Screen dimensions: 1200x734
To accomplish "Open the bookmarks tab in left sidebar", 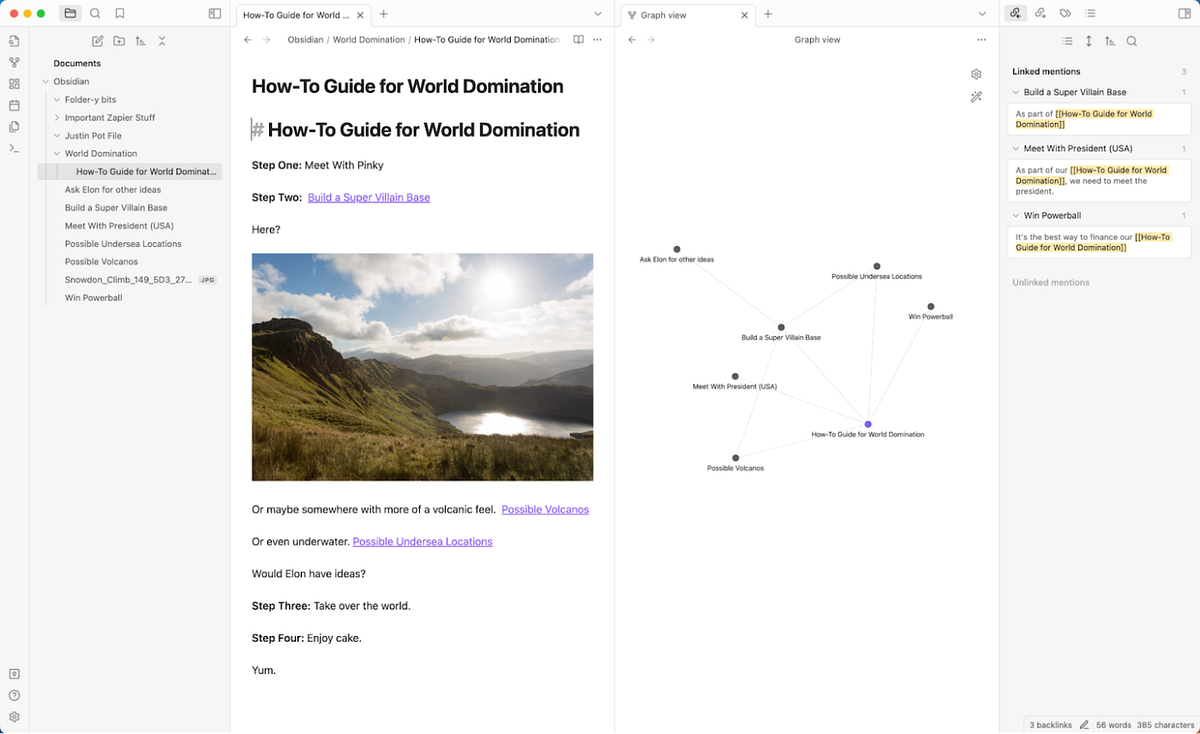I will (120, 13).
